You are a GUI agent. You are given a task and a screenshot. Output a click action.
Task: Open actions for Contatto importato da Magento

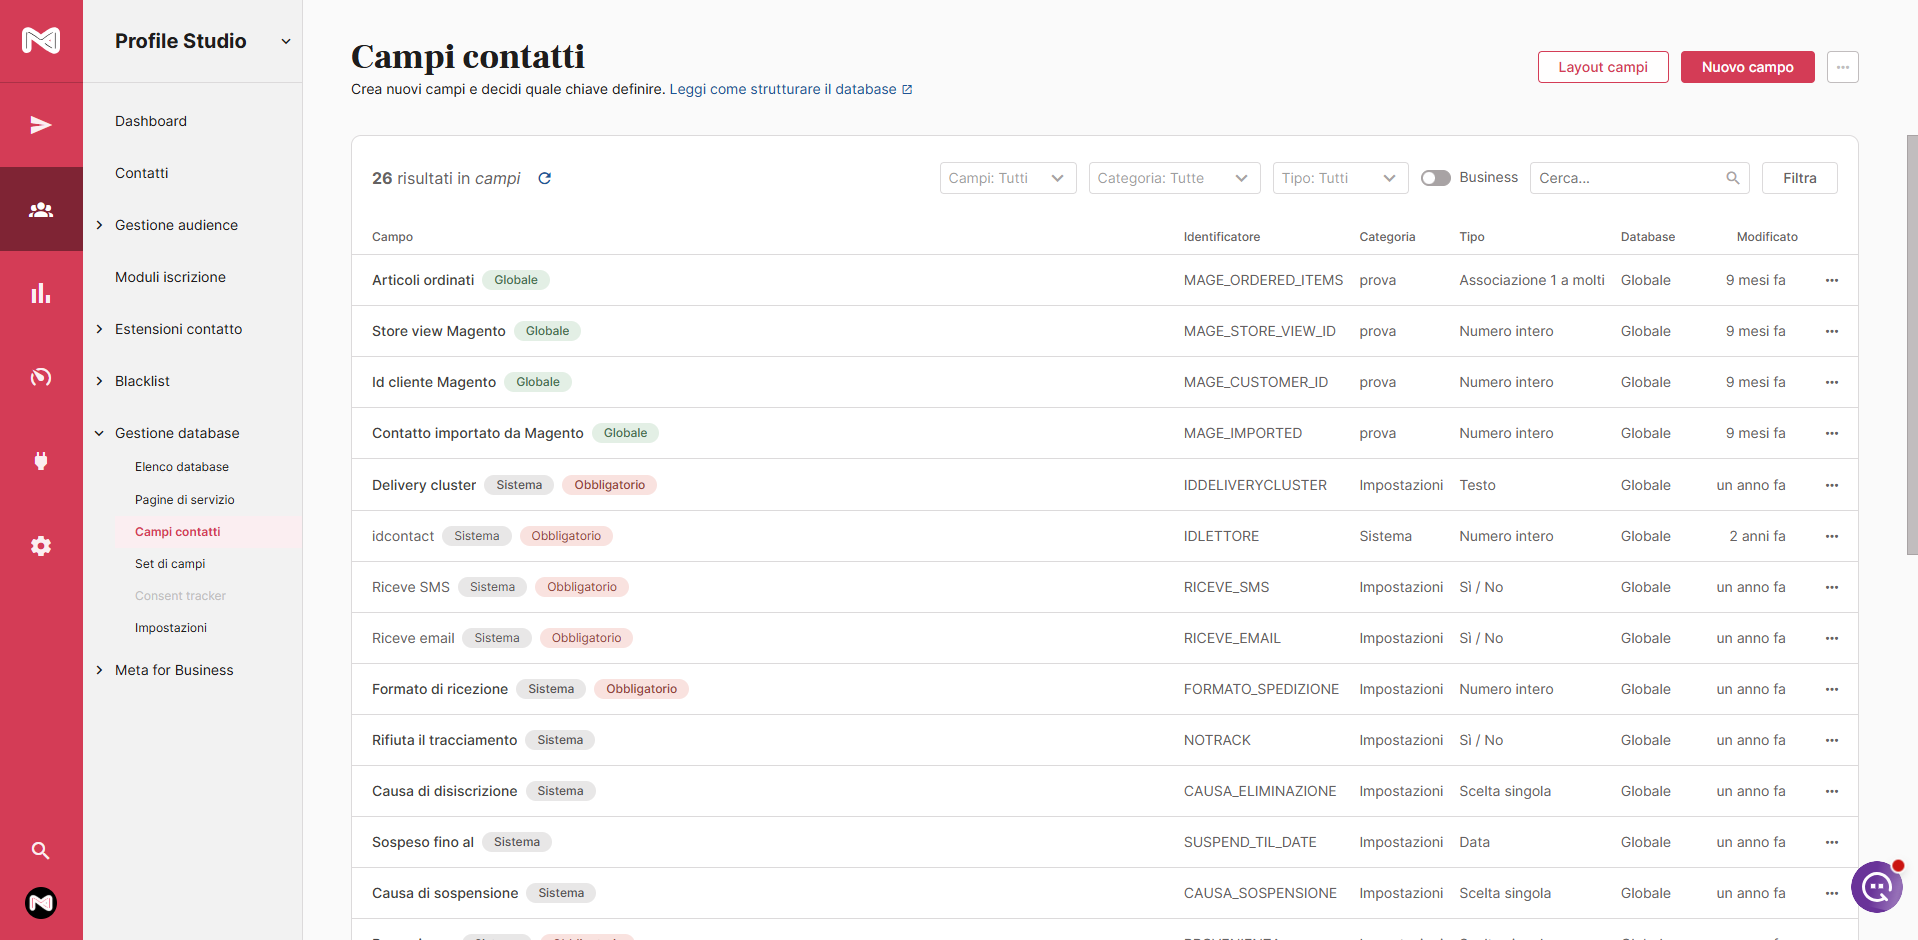(1832, 433)
